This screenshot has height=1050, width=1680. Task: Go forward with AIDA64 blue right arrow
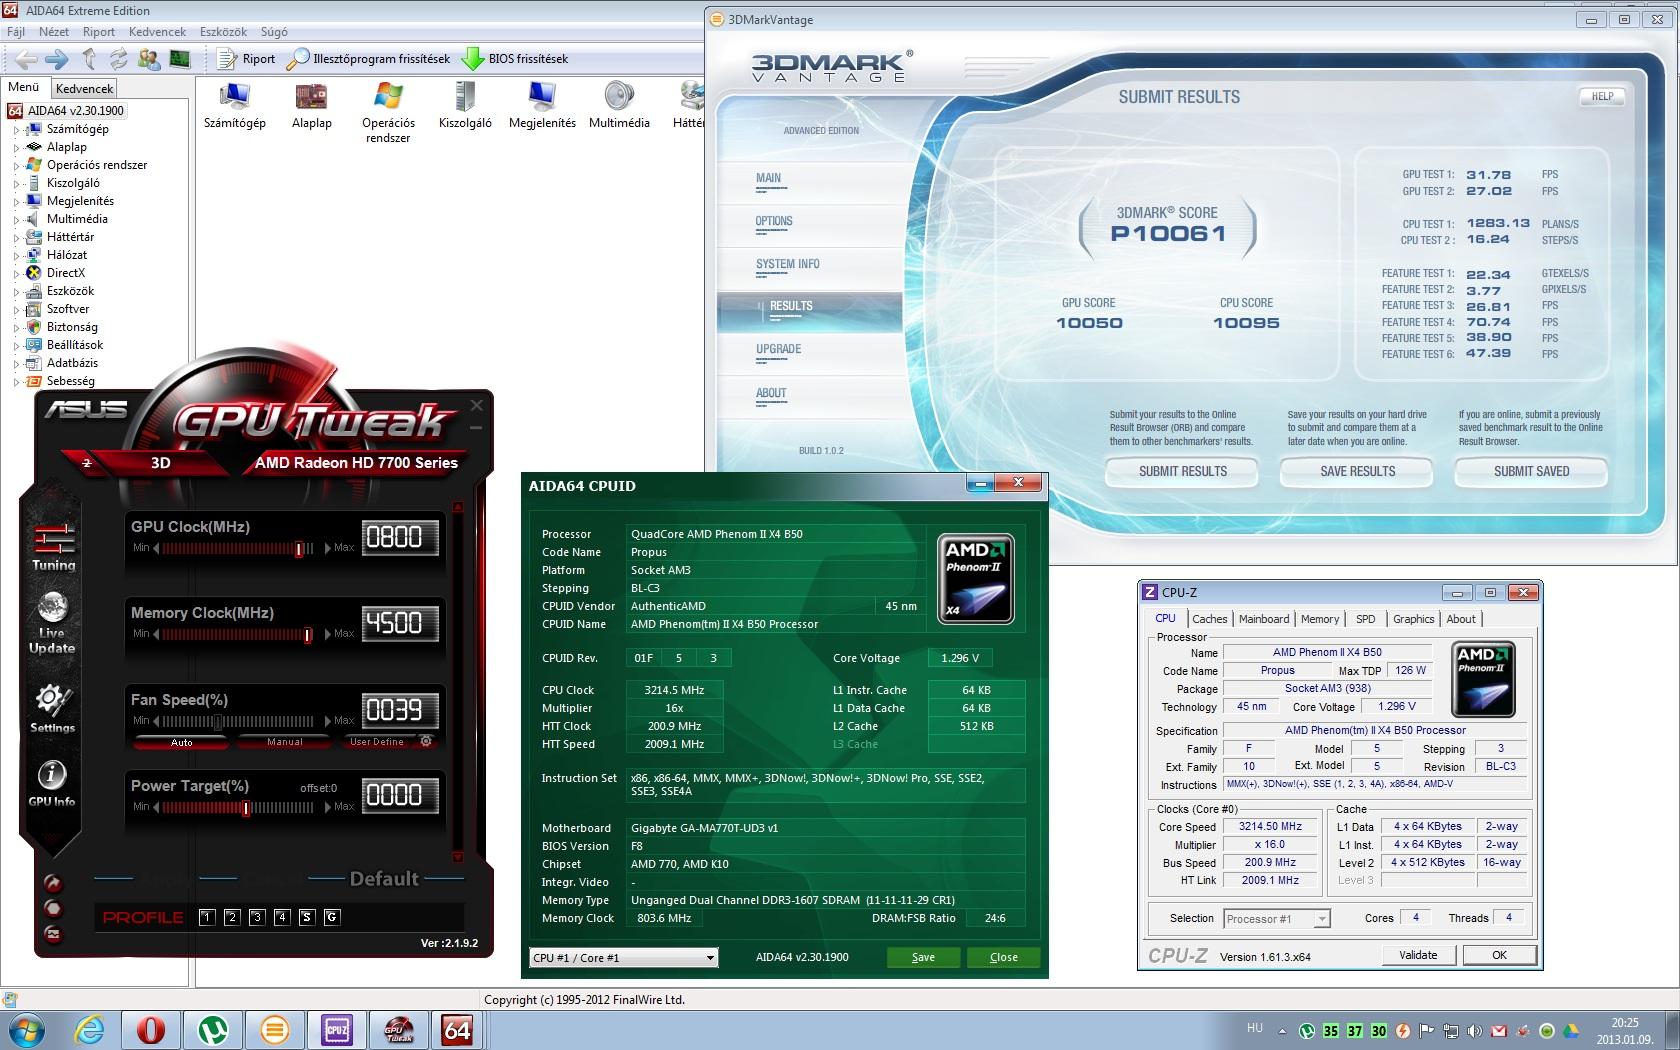(x=57, y=59)
